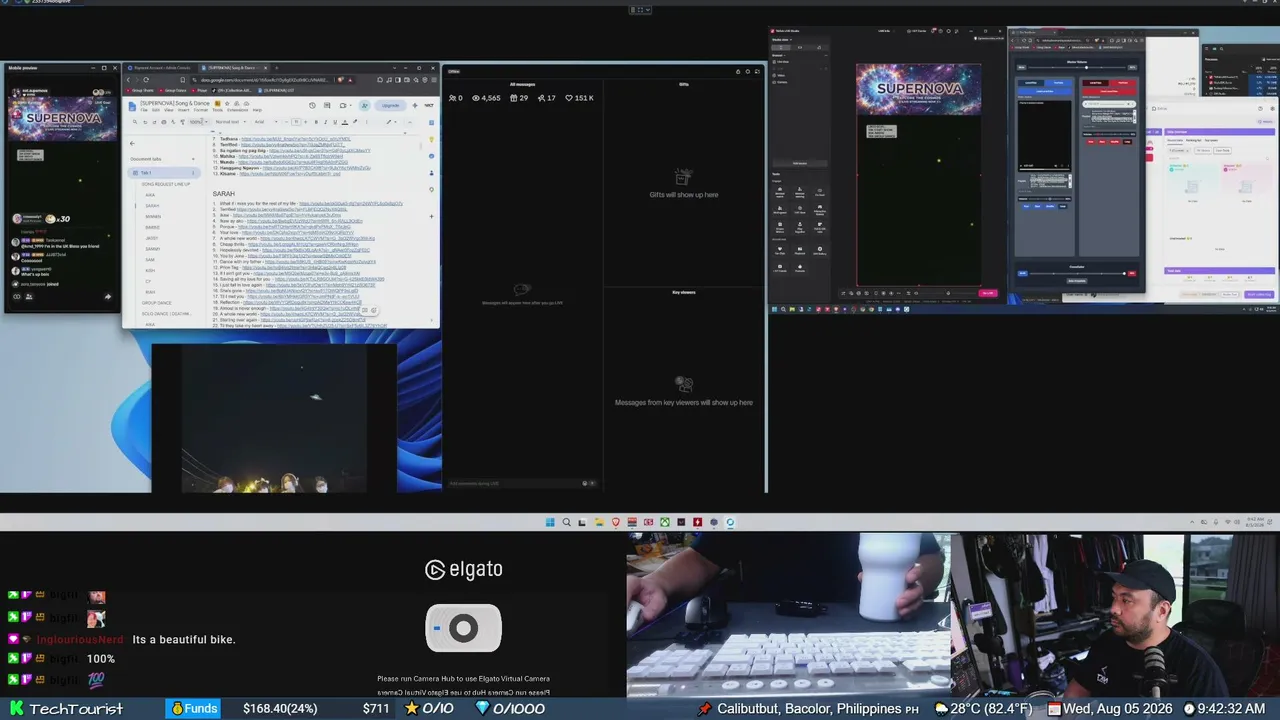Open the File menu in Google Docs

click(144, 110)
